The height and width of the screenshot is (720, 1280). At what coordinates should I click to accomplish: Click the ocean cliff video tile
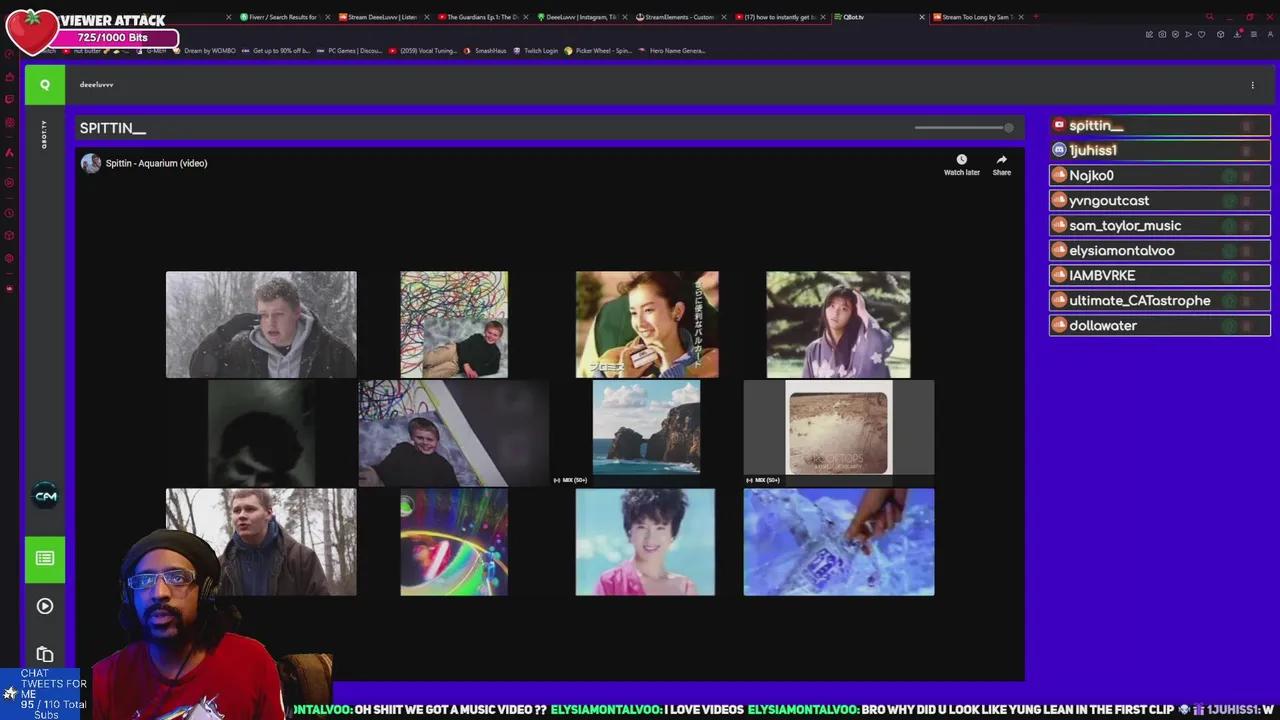click(646, 428)
